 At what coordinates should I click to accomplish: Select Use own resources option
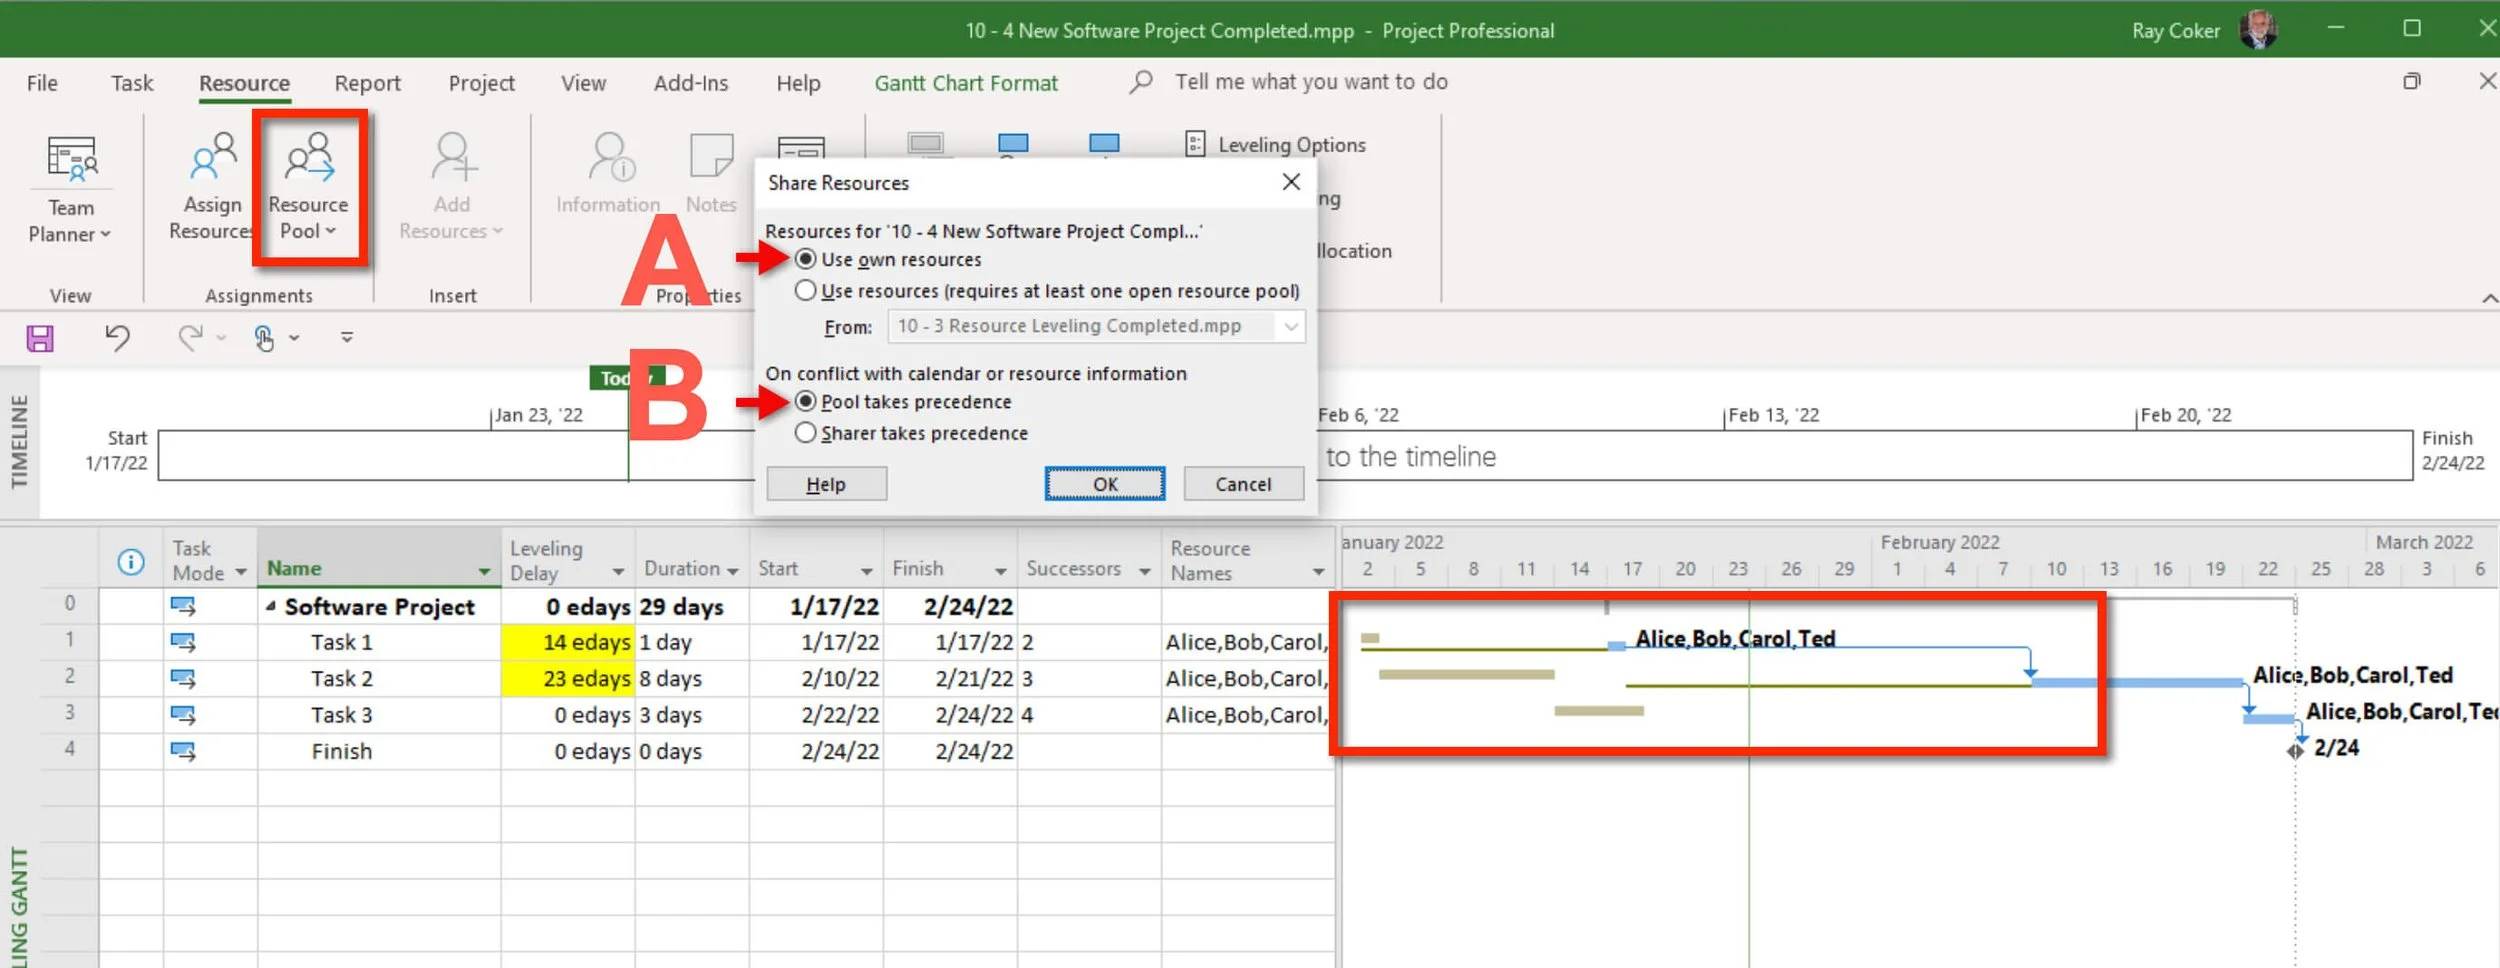[x=805, y=259]
